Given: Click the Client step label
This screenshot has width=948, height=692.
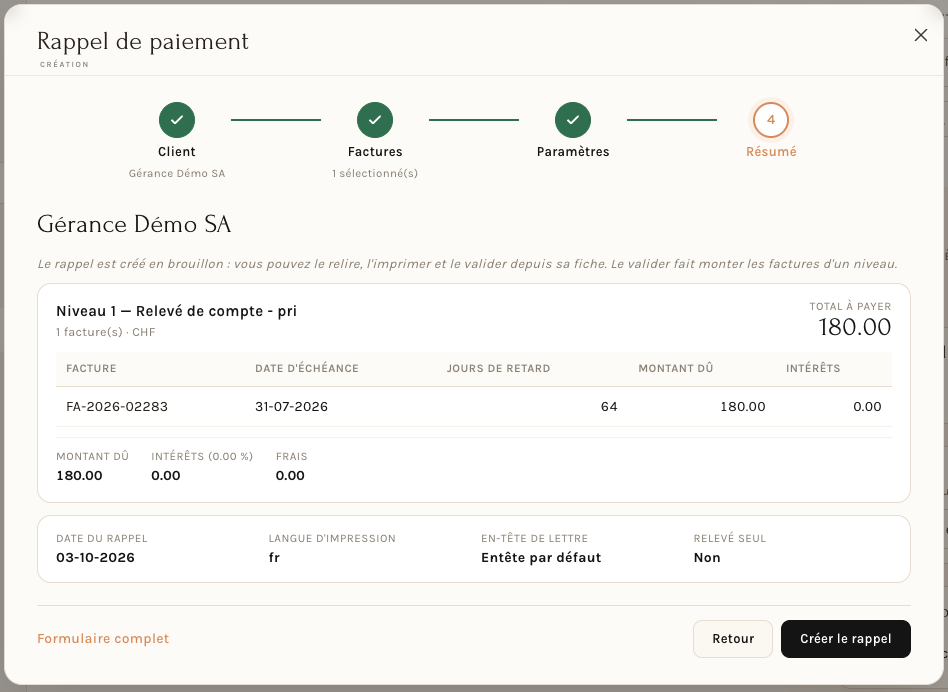Looking at the screenshot, I should coord(177,152).
